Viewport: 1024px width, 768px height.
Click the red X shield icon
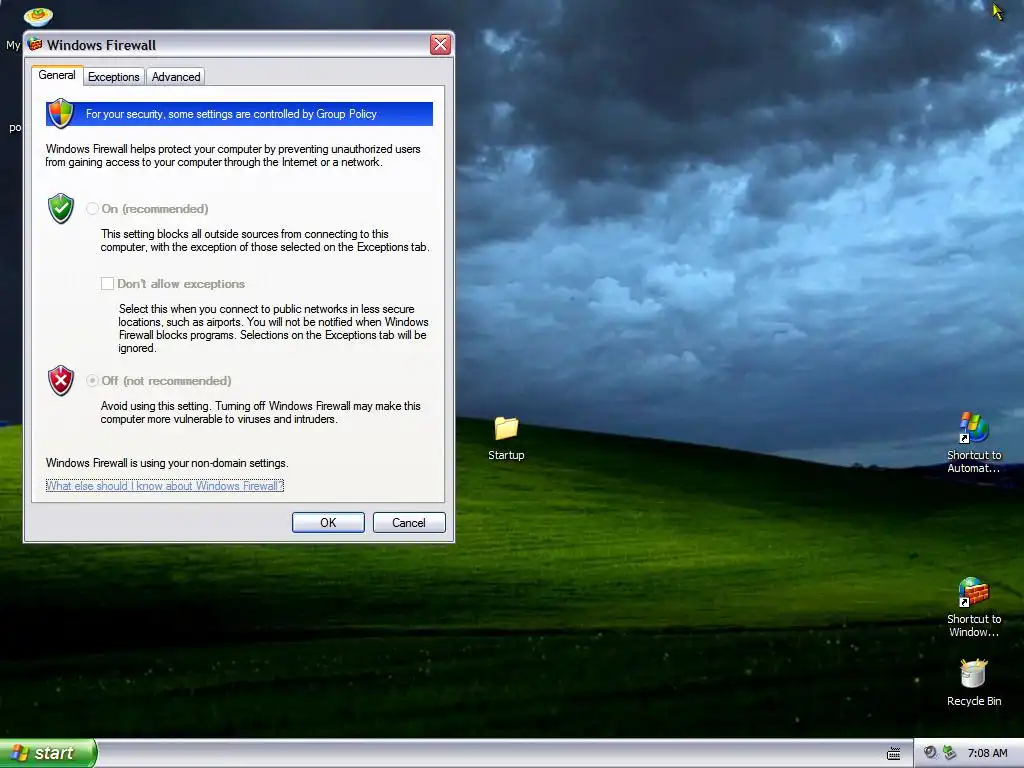click(x=61, y=381)
